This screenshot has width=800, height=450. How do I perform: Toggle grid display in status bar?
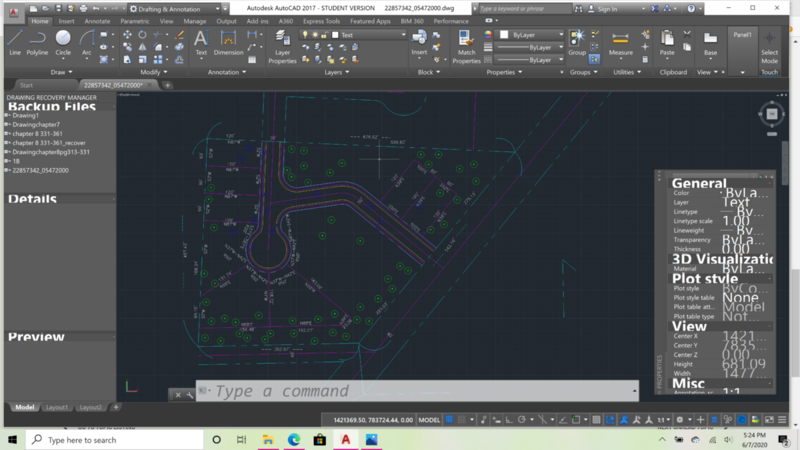451,420
